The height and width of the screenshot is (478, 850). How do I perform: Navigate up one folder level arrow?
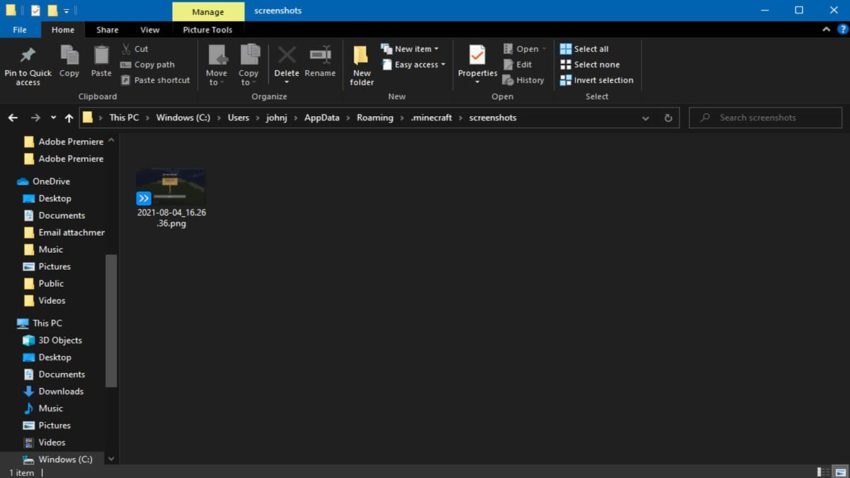(68, 118)
